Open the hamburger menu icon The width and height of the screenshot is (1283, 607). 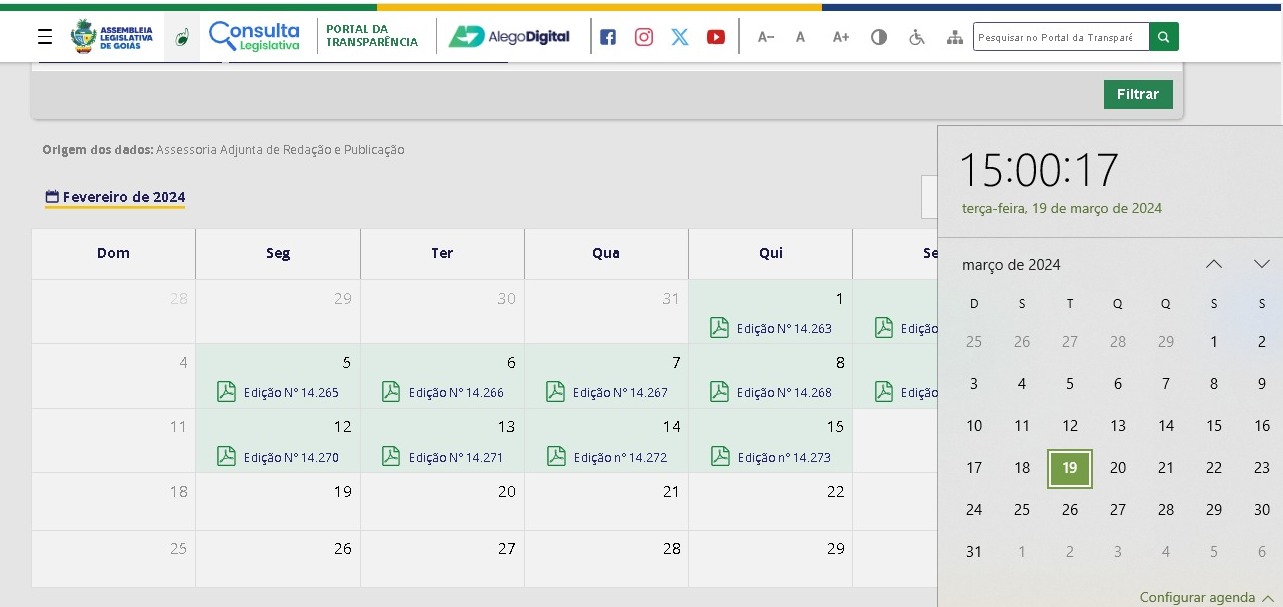[x=45, y=37]
